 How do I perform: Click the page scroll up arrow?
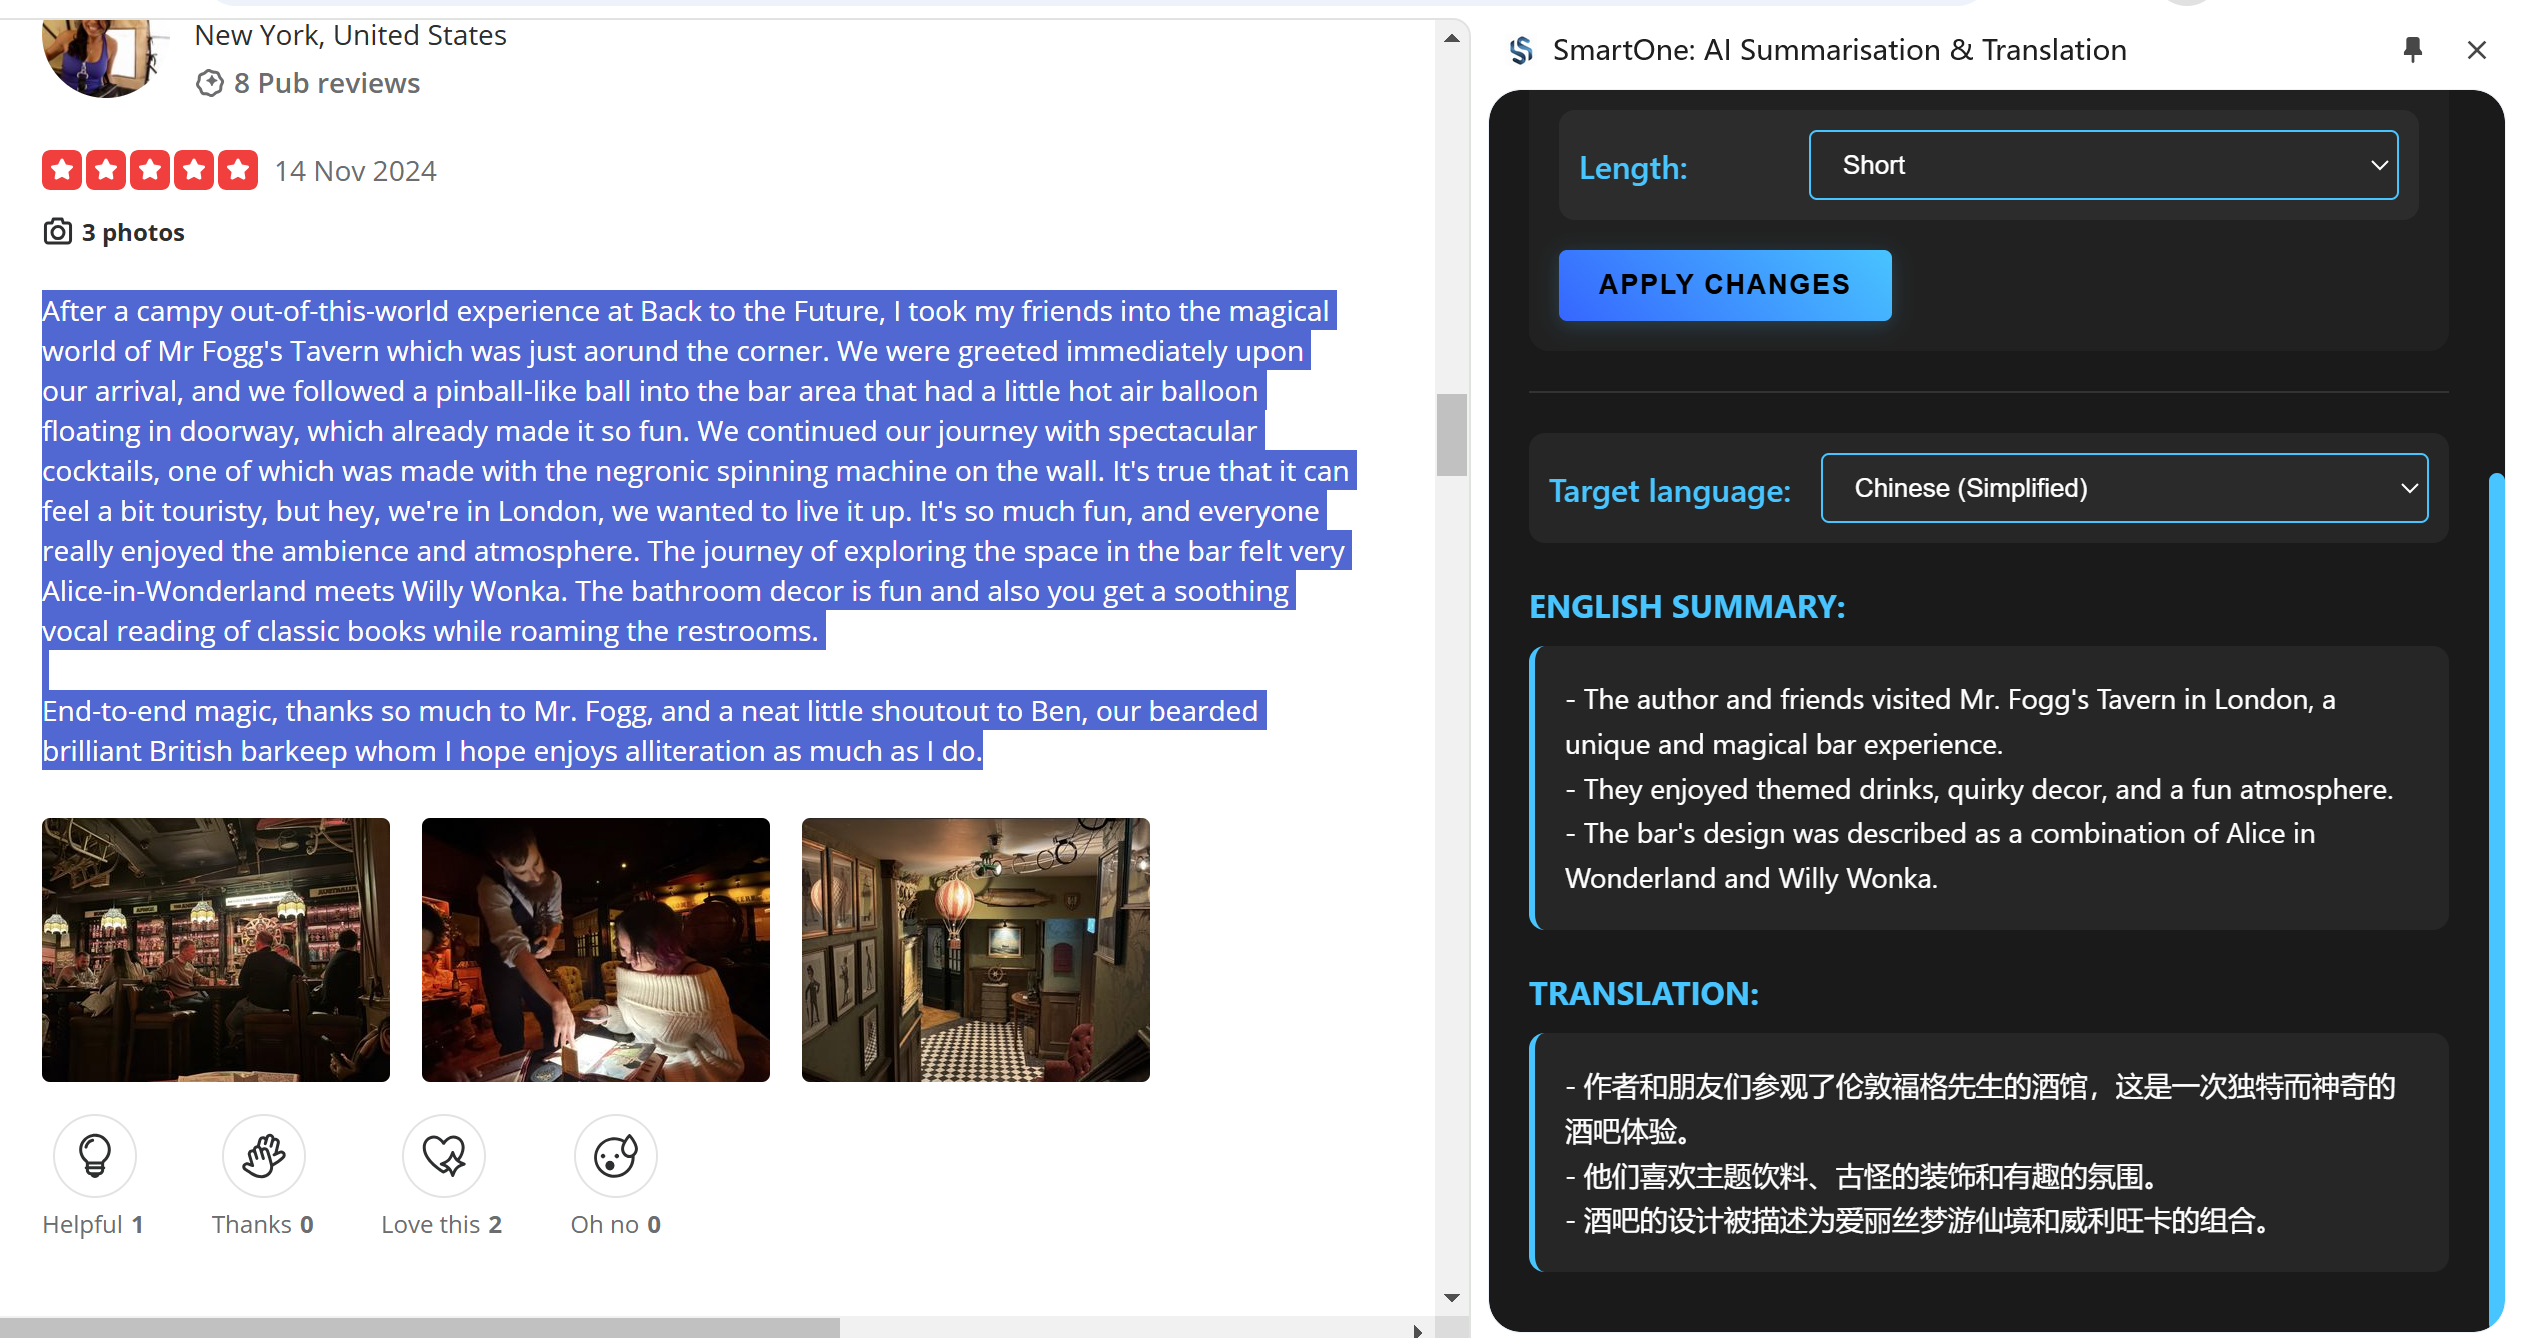point(1452,38)
